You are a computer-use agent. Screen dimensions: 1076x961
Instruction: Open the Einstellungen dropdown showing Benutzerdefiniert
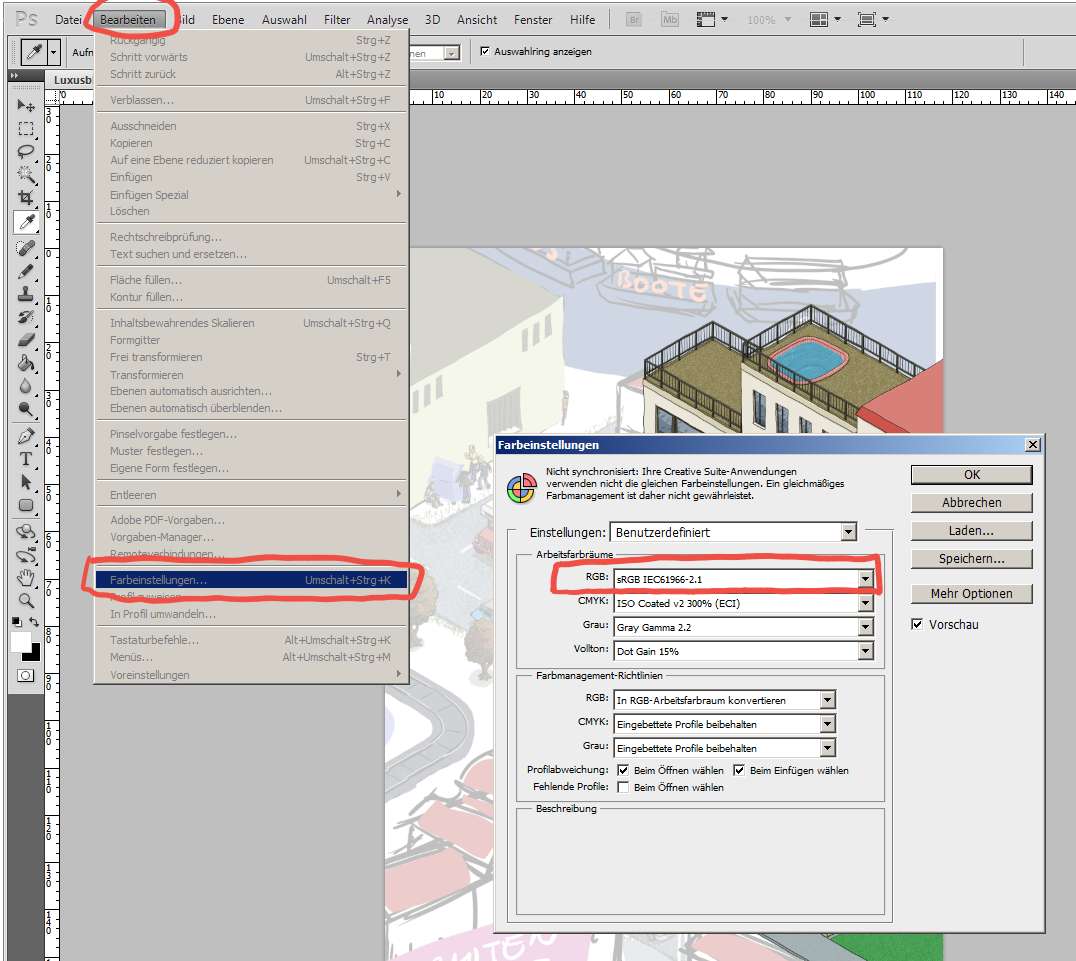[733, 532]
